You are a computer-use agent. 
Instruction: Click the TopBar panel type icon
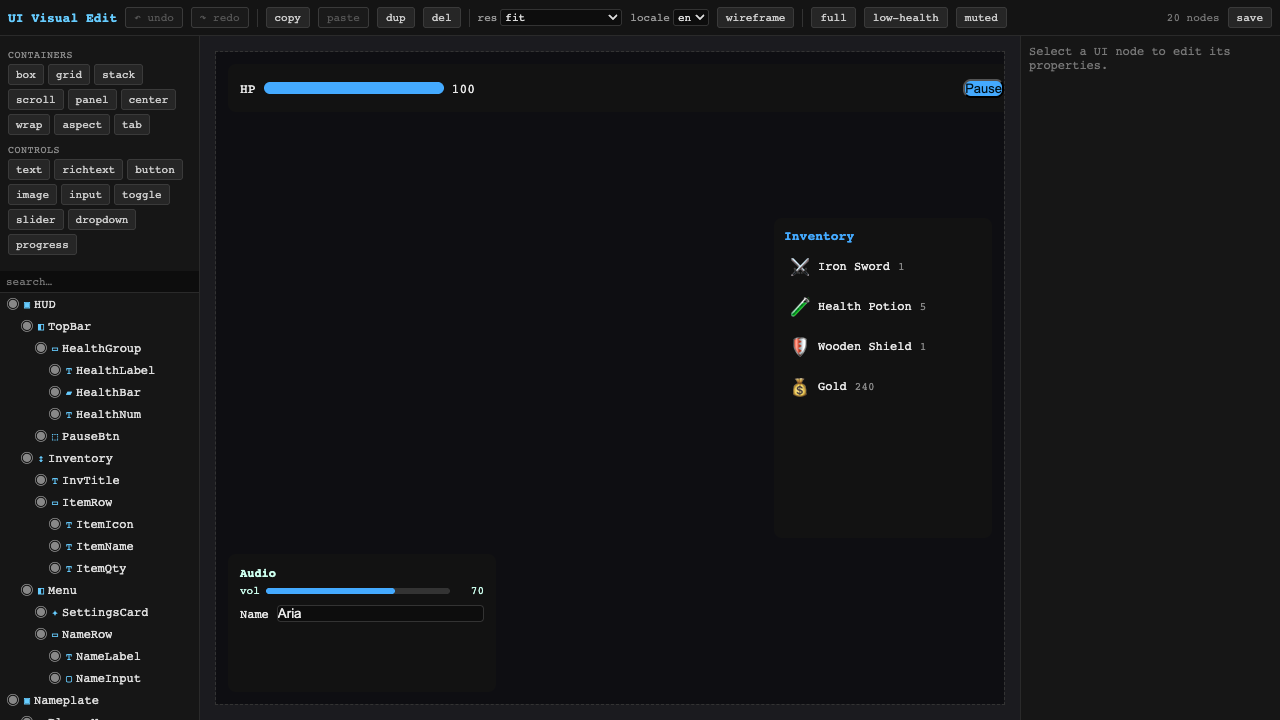pos(41,327)
